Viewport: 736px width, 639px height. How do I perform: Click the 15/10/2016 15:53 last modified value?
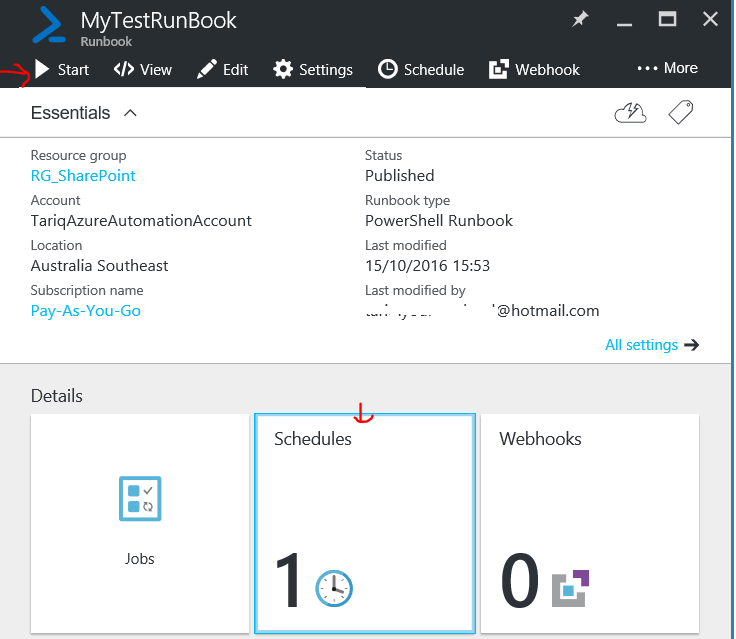click(428, 266)
